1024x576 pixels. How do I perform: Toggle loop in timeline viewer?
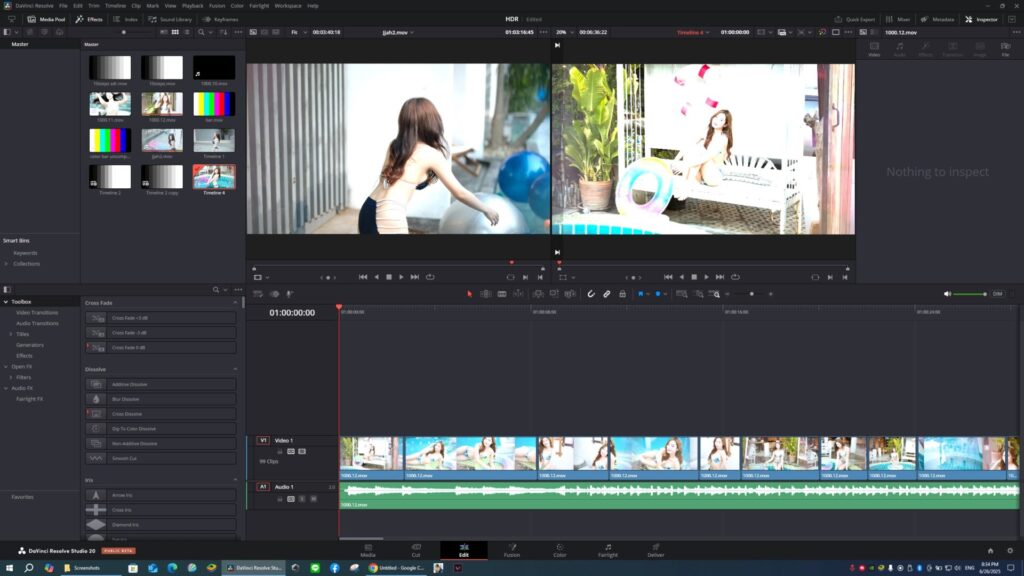(x=735, y=277)
